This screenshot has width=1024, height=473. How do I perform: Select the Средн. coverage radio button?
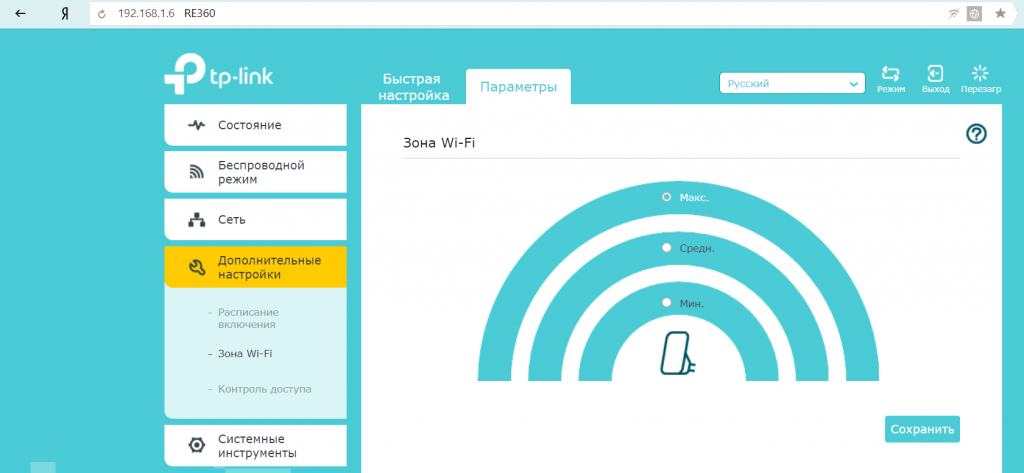[667, 247]
